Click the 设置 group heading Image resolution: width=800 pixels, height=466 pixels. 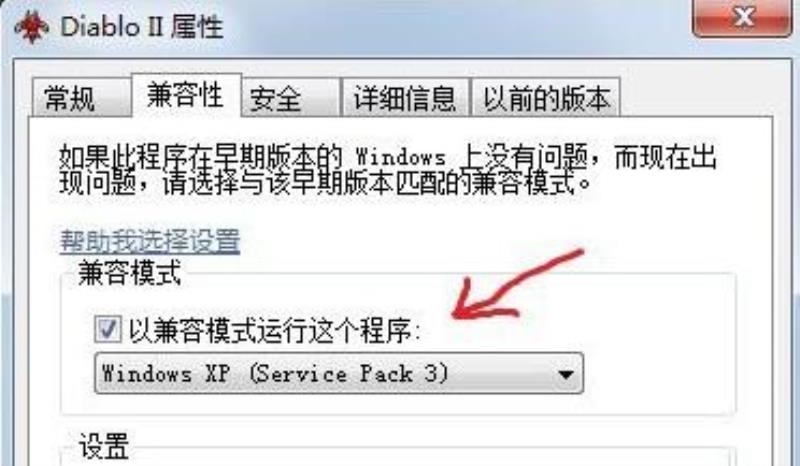104,446
